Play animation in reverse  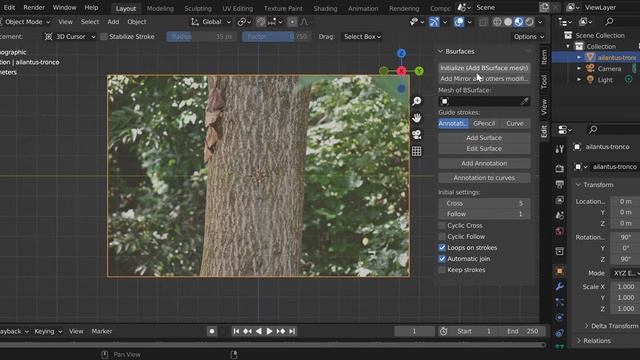258,331
